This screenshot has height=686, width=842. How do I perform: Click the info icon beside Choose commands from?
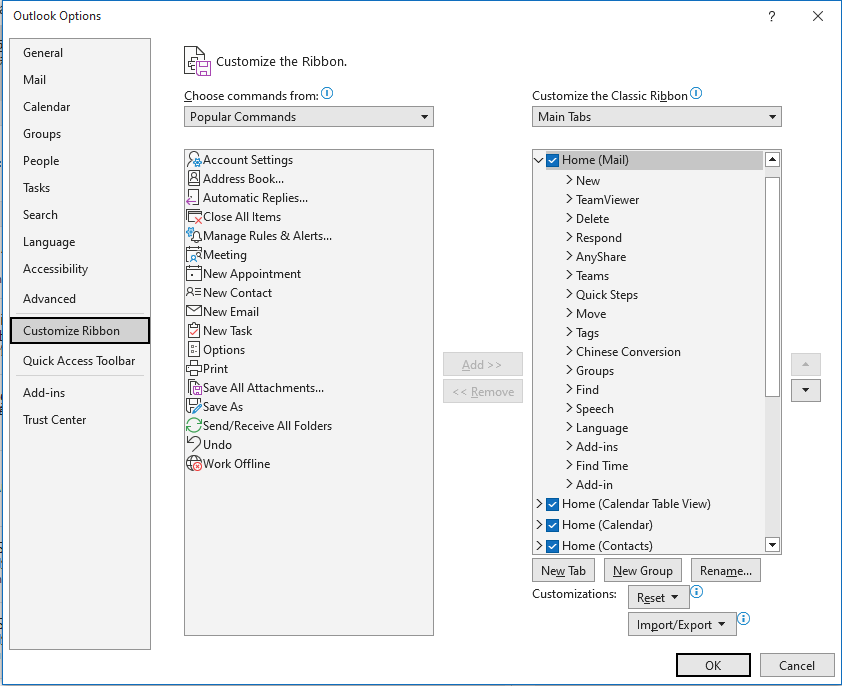coord(326,93)
